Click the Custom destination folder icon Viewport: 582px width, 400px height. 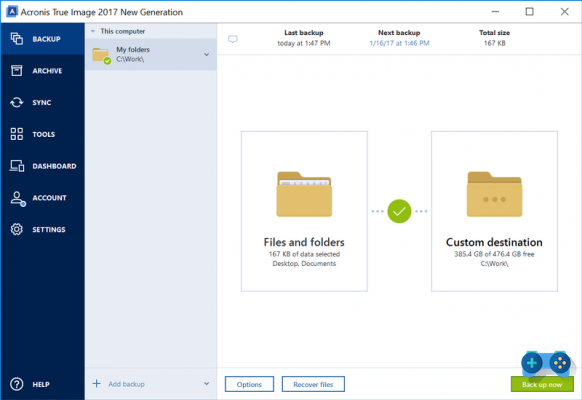pos(494,194)
